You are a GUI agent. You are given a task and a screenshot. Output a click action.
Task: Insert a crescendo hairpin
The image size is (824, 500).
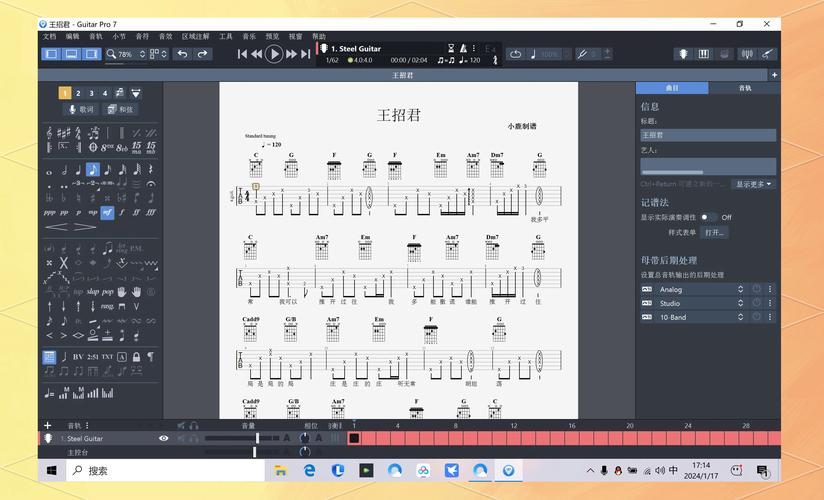[56, 227]
